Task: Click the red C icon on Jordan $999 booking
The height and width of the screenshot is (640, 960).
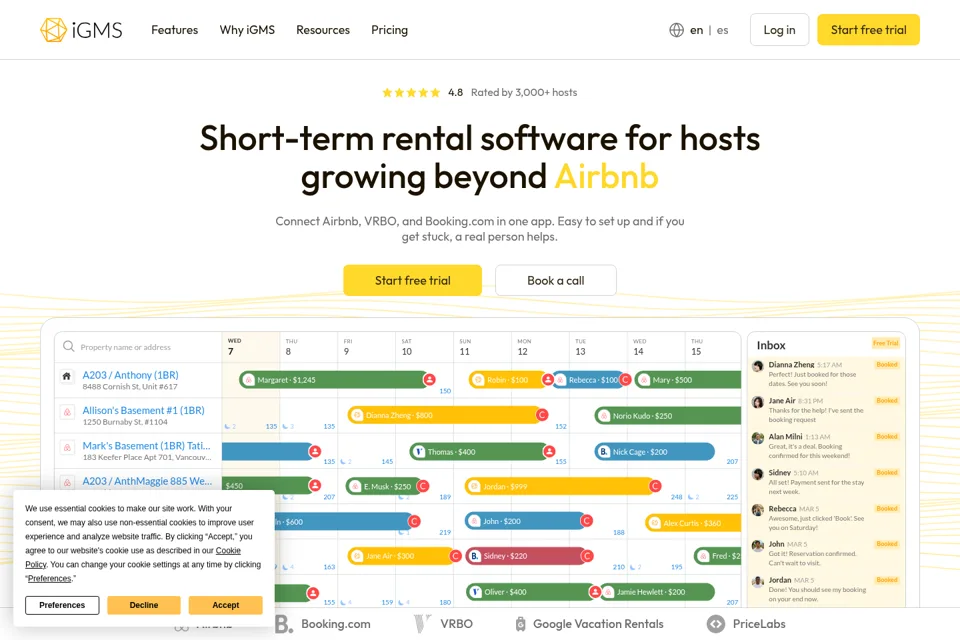Action: click(x=655, y=486)
